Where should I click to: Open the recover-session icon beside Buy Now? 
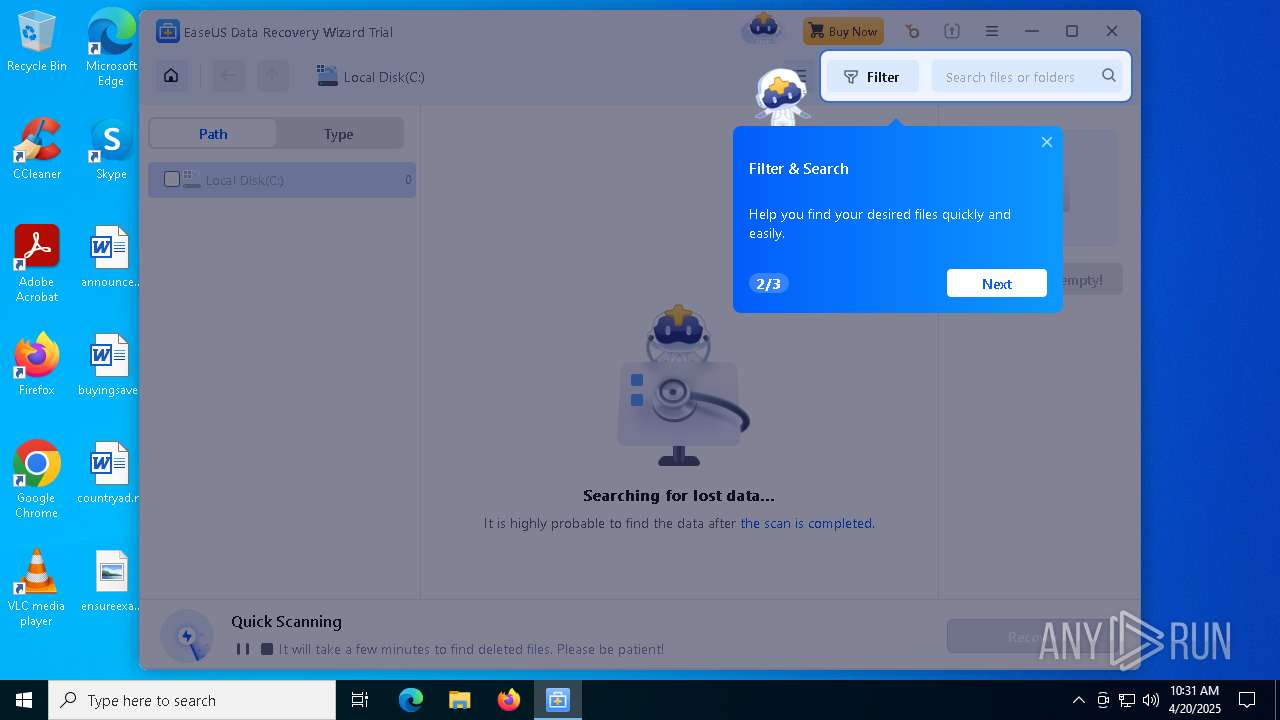(x=912, y=31)
